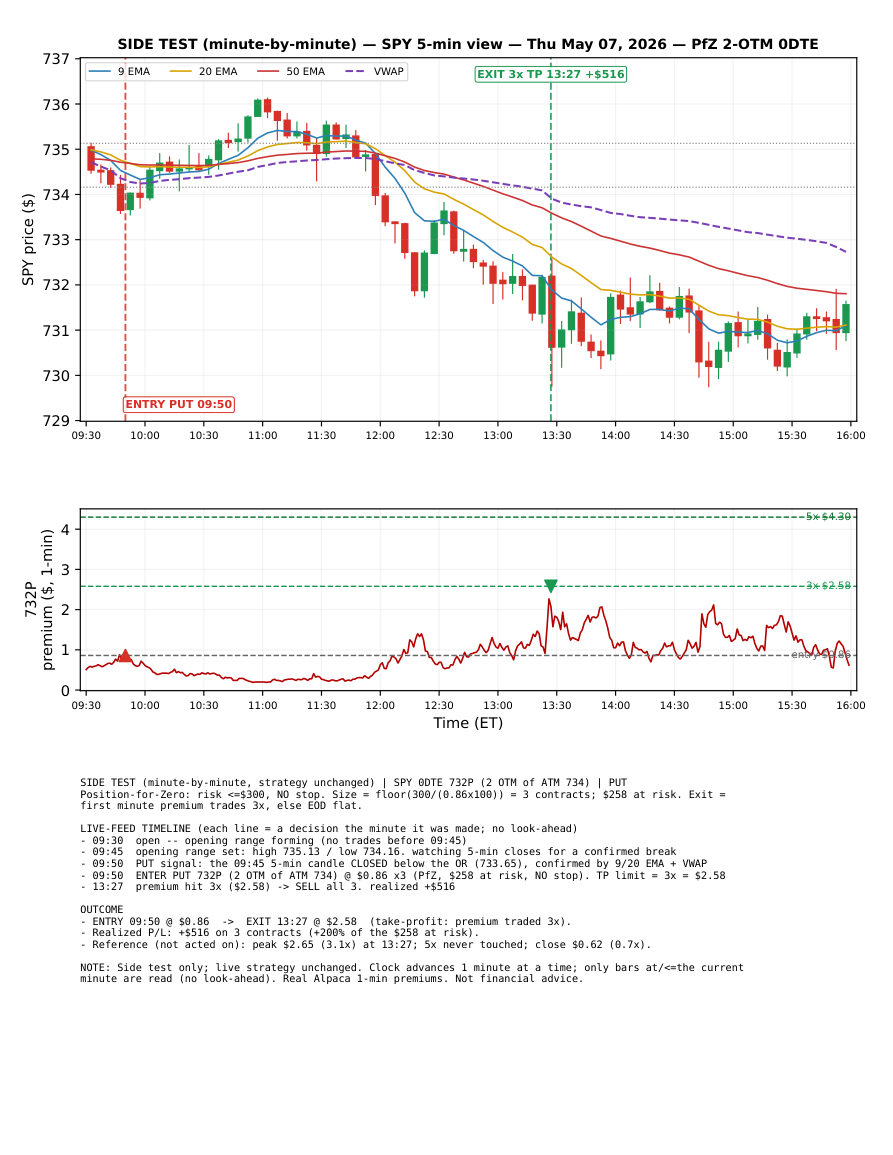Click the ENTRY PUT 09:50 label
The height and width of the screenshot is (1155, 893).
coord(179,404)
